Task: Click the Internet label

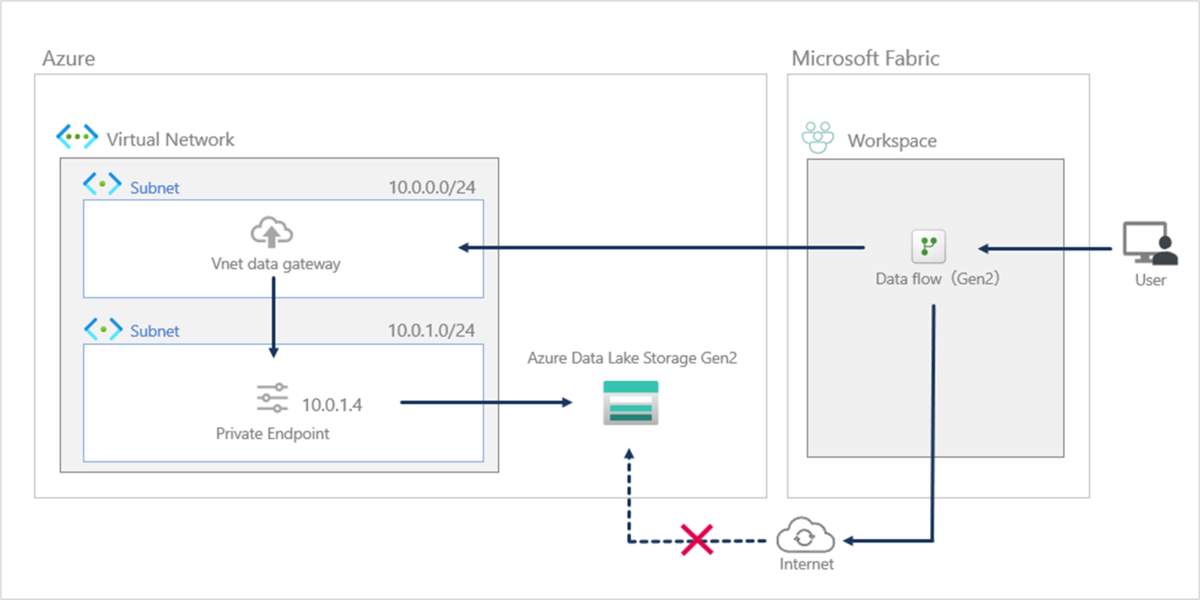Action: point(806,564)
